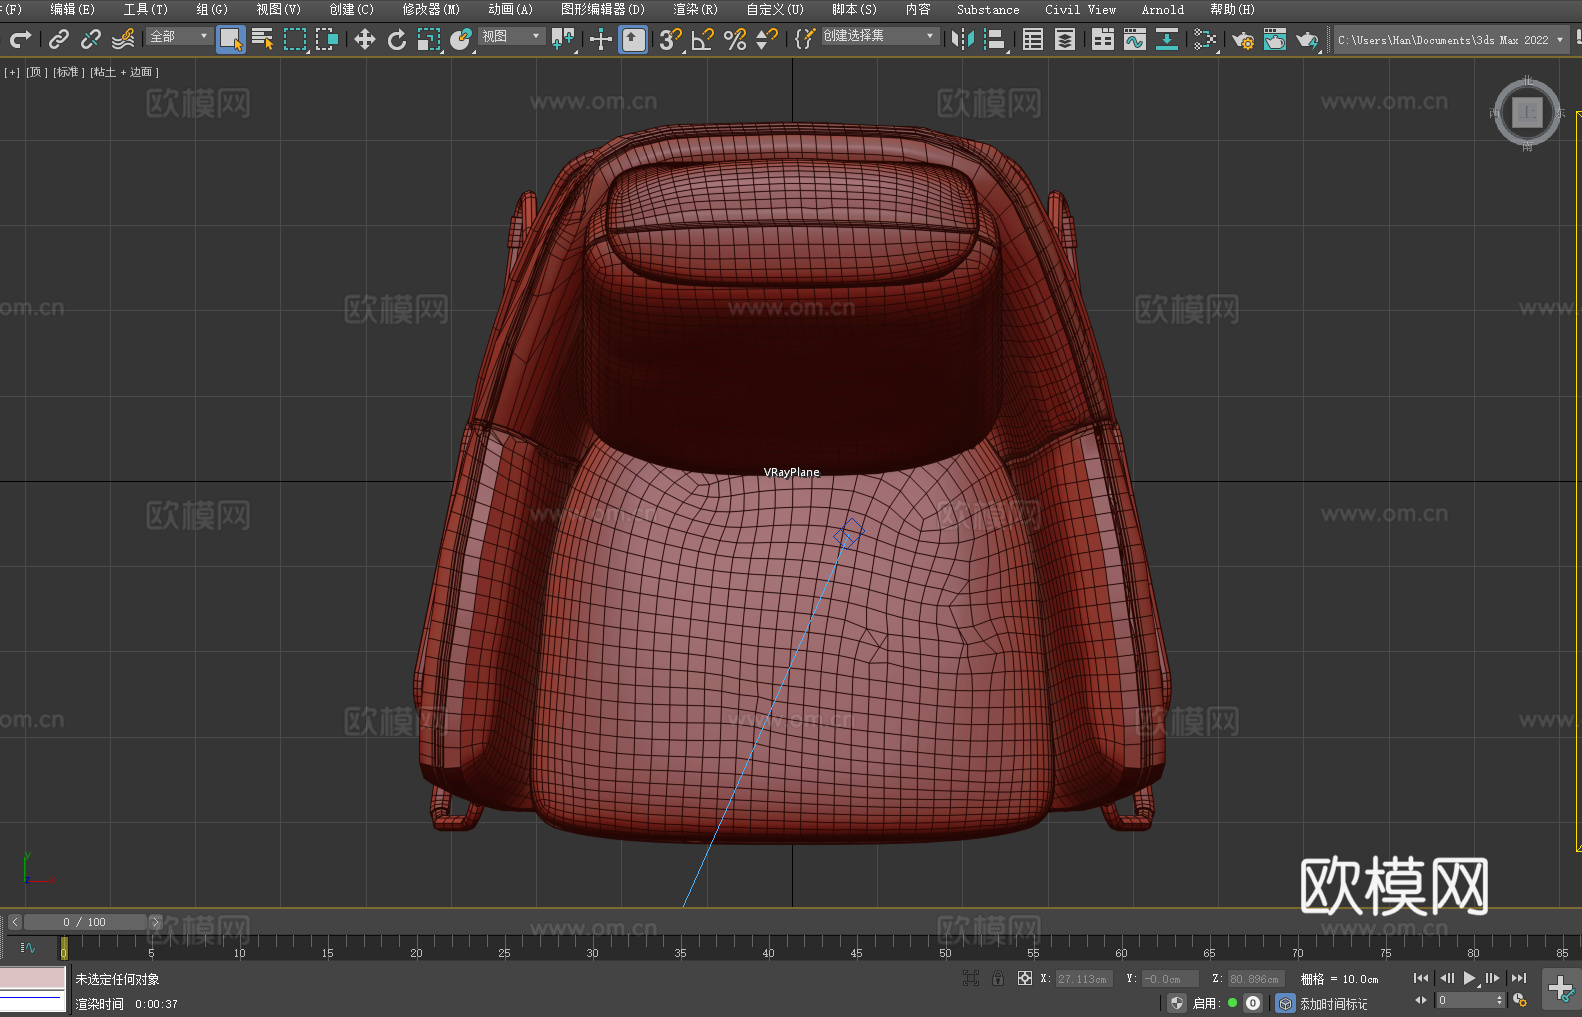Open the selection filter 全部 dropdown

click(179, 36)
